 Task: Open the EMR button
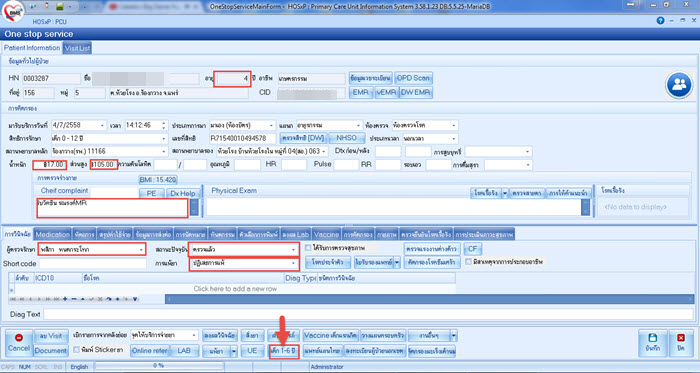pos(360,92)
